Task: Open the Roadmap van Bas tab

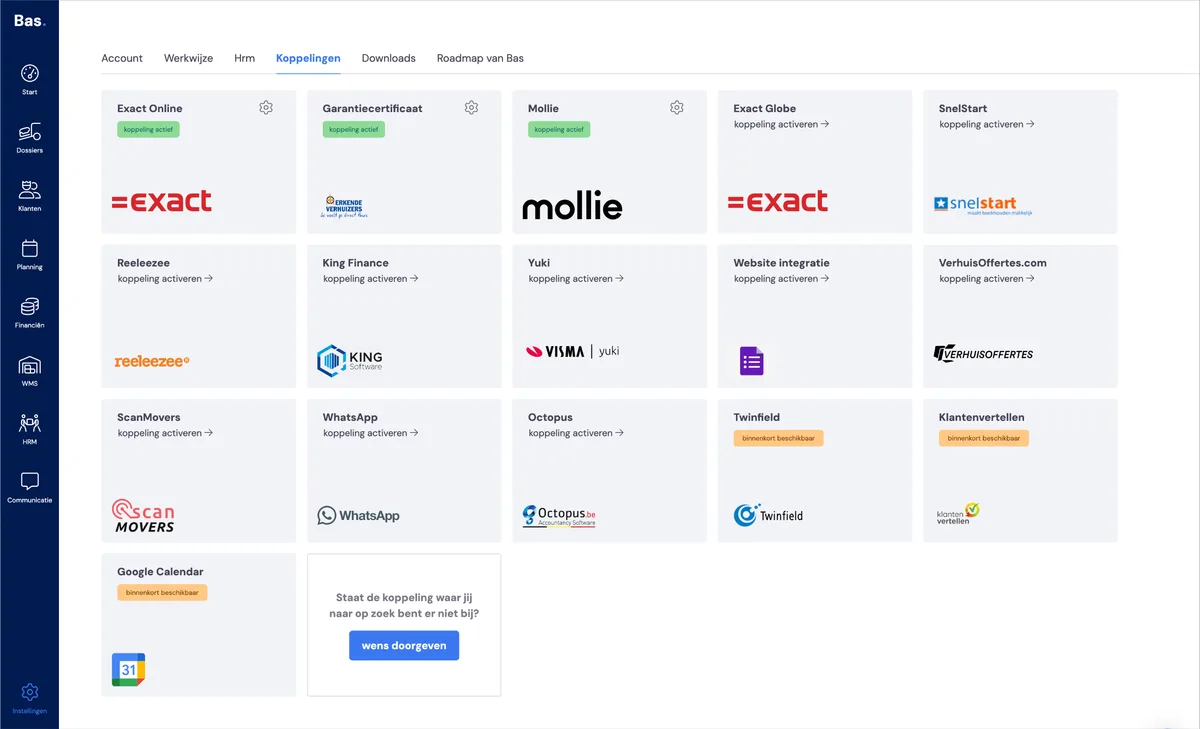Action: pyautogui.click(x=480, y=58)
